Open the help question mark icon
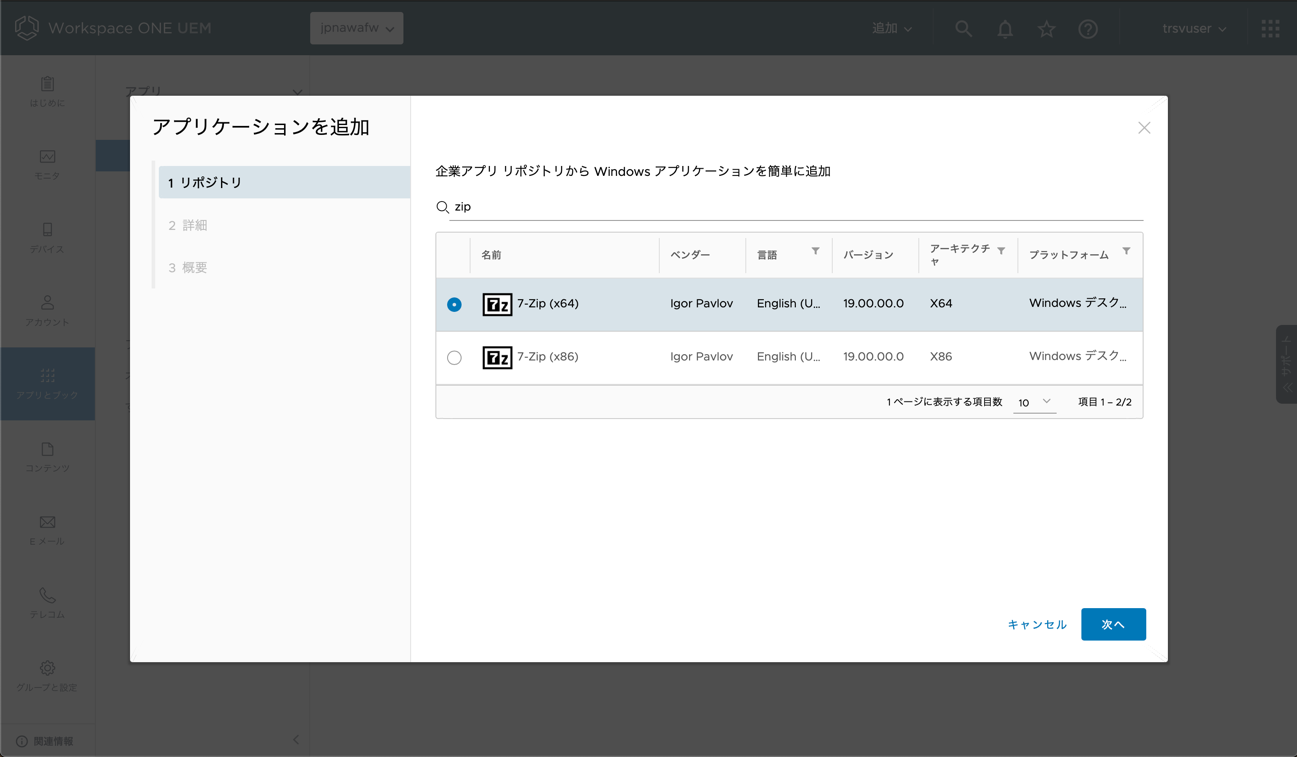Viewport: 1297px width, 757px height. click(x=1088, y=29)
